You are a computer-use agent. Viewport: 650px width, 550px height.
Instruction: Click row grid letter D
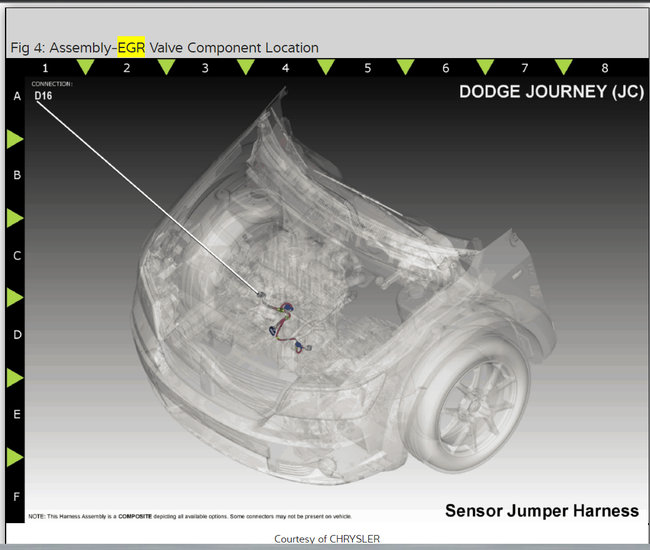pos(17,334)
